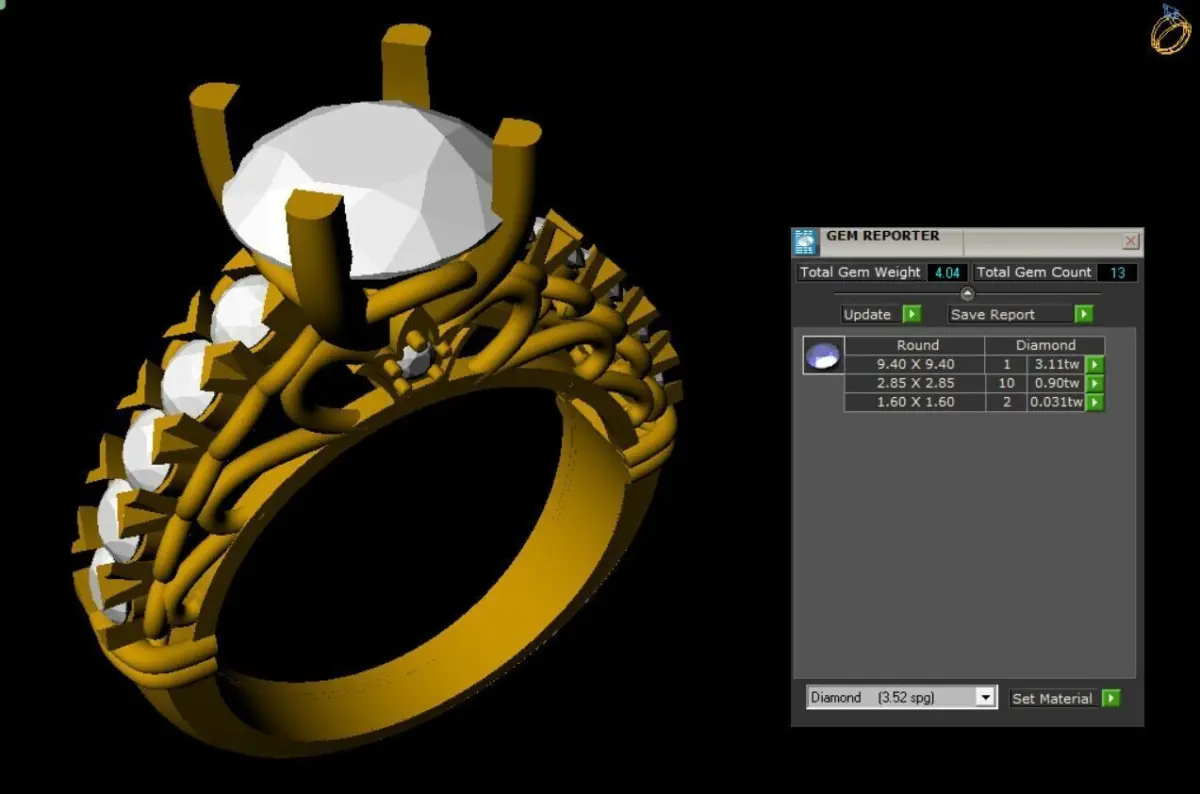Collapse the panel using the up-arrow handle
The image size is (1200, 794).
coord(967,293)
